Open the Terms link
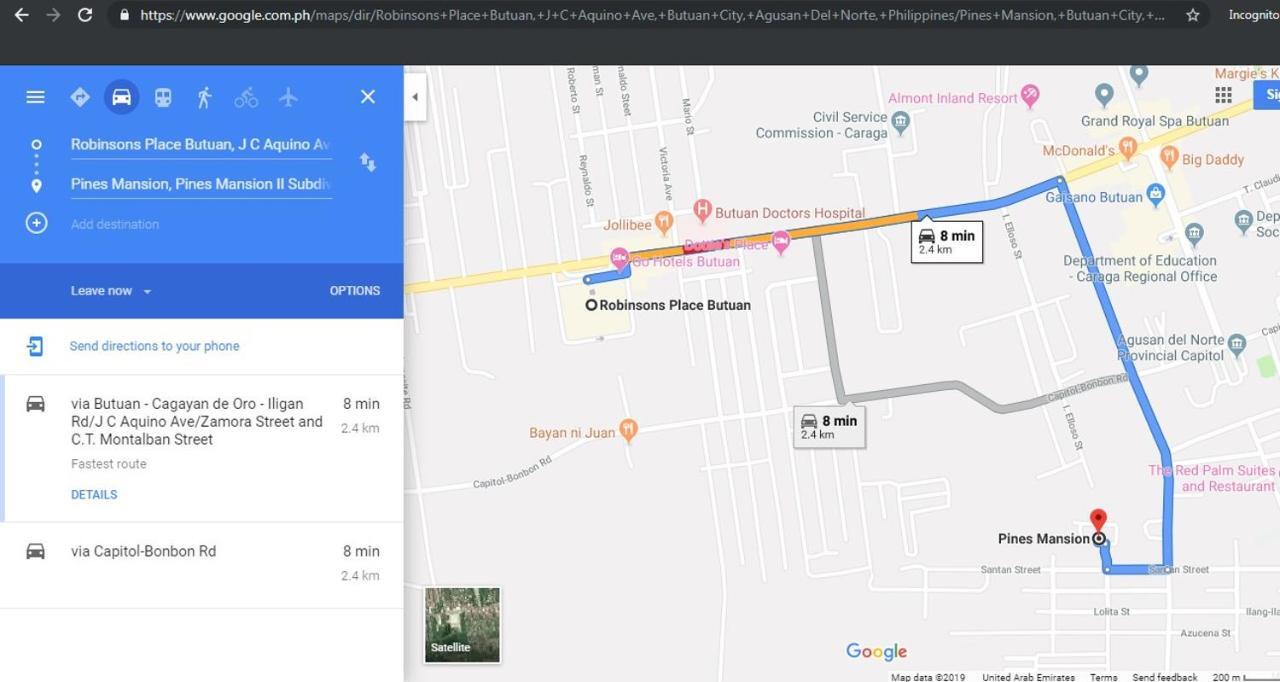The height and width of the screenshot is (682, 1280). [x=1104, y=677]
